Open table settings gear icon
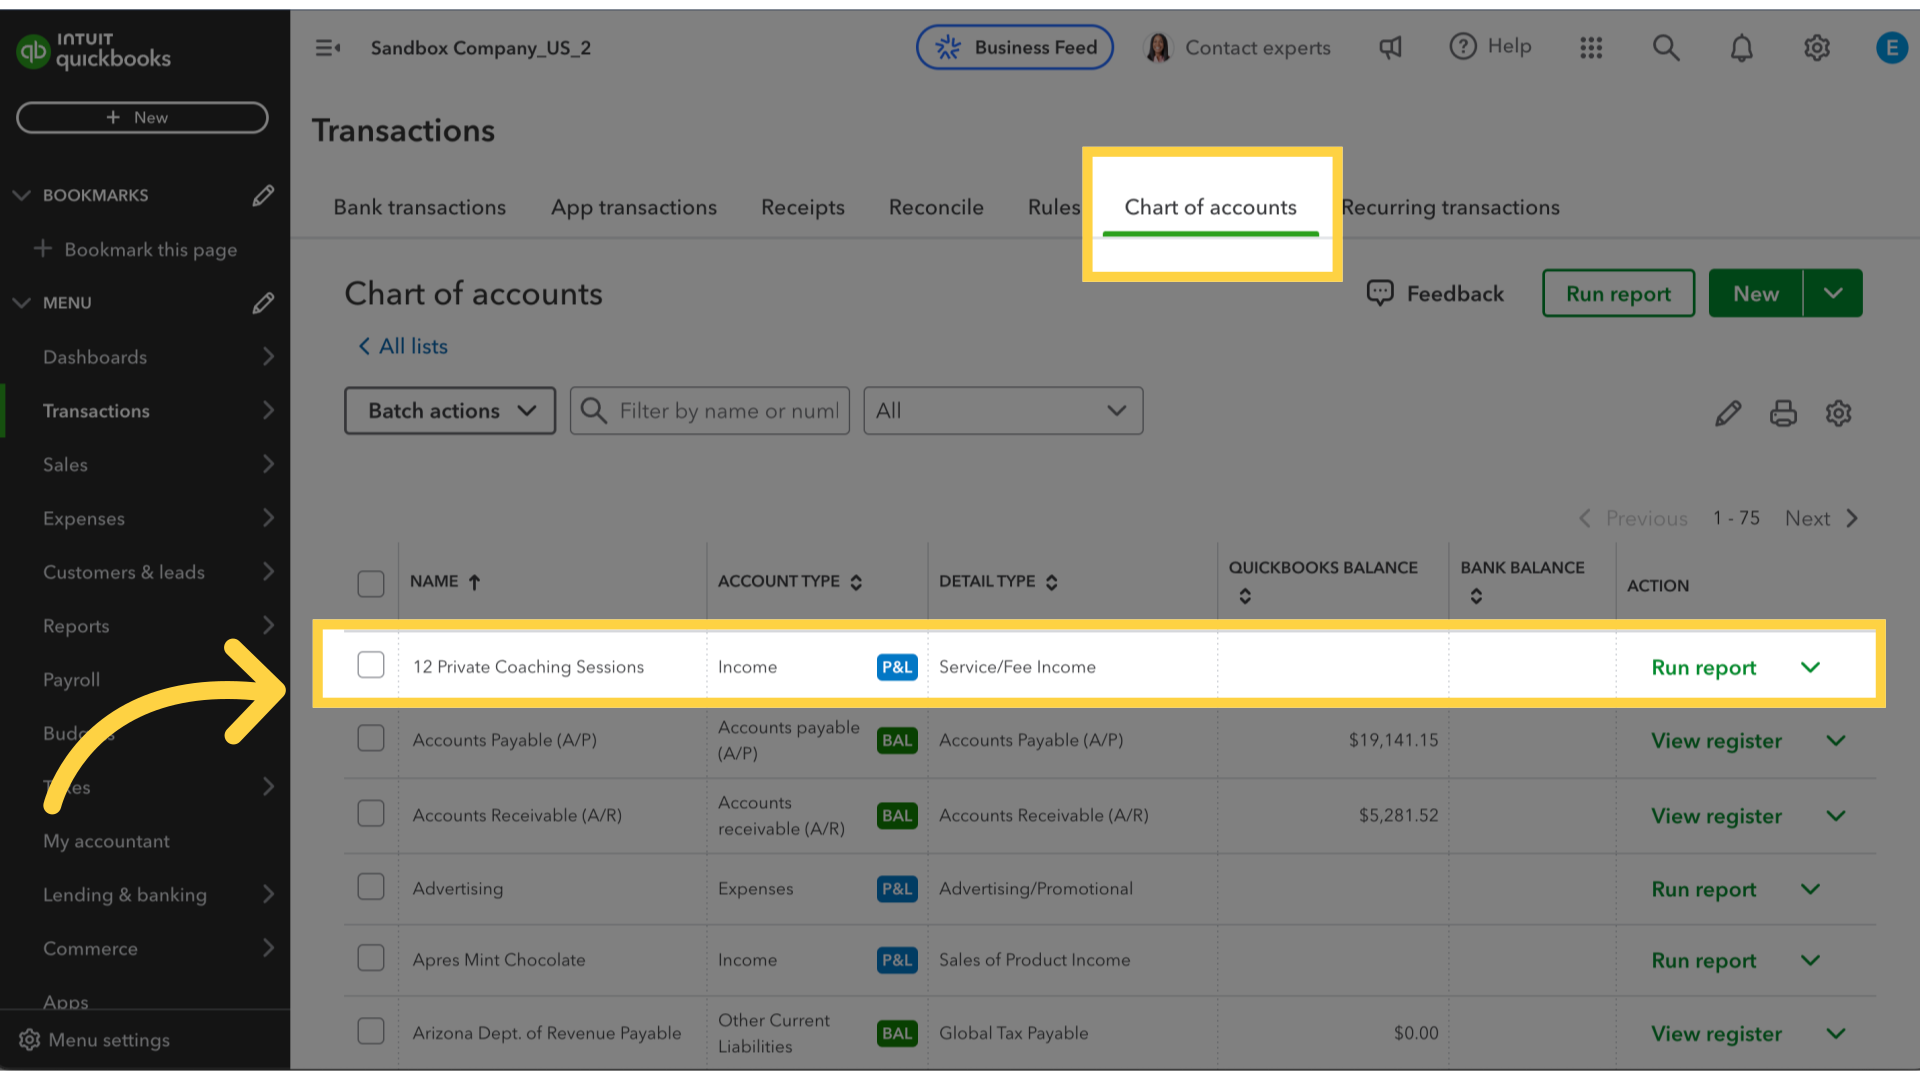 [1838, 413]
